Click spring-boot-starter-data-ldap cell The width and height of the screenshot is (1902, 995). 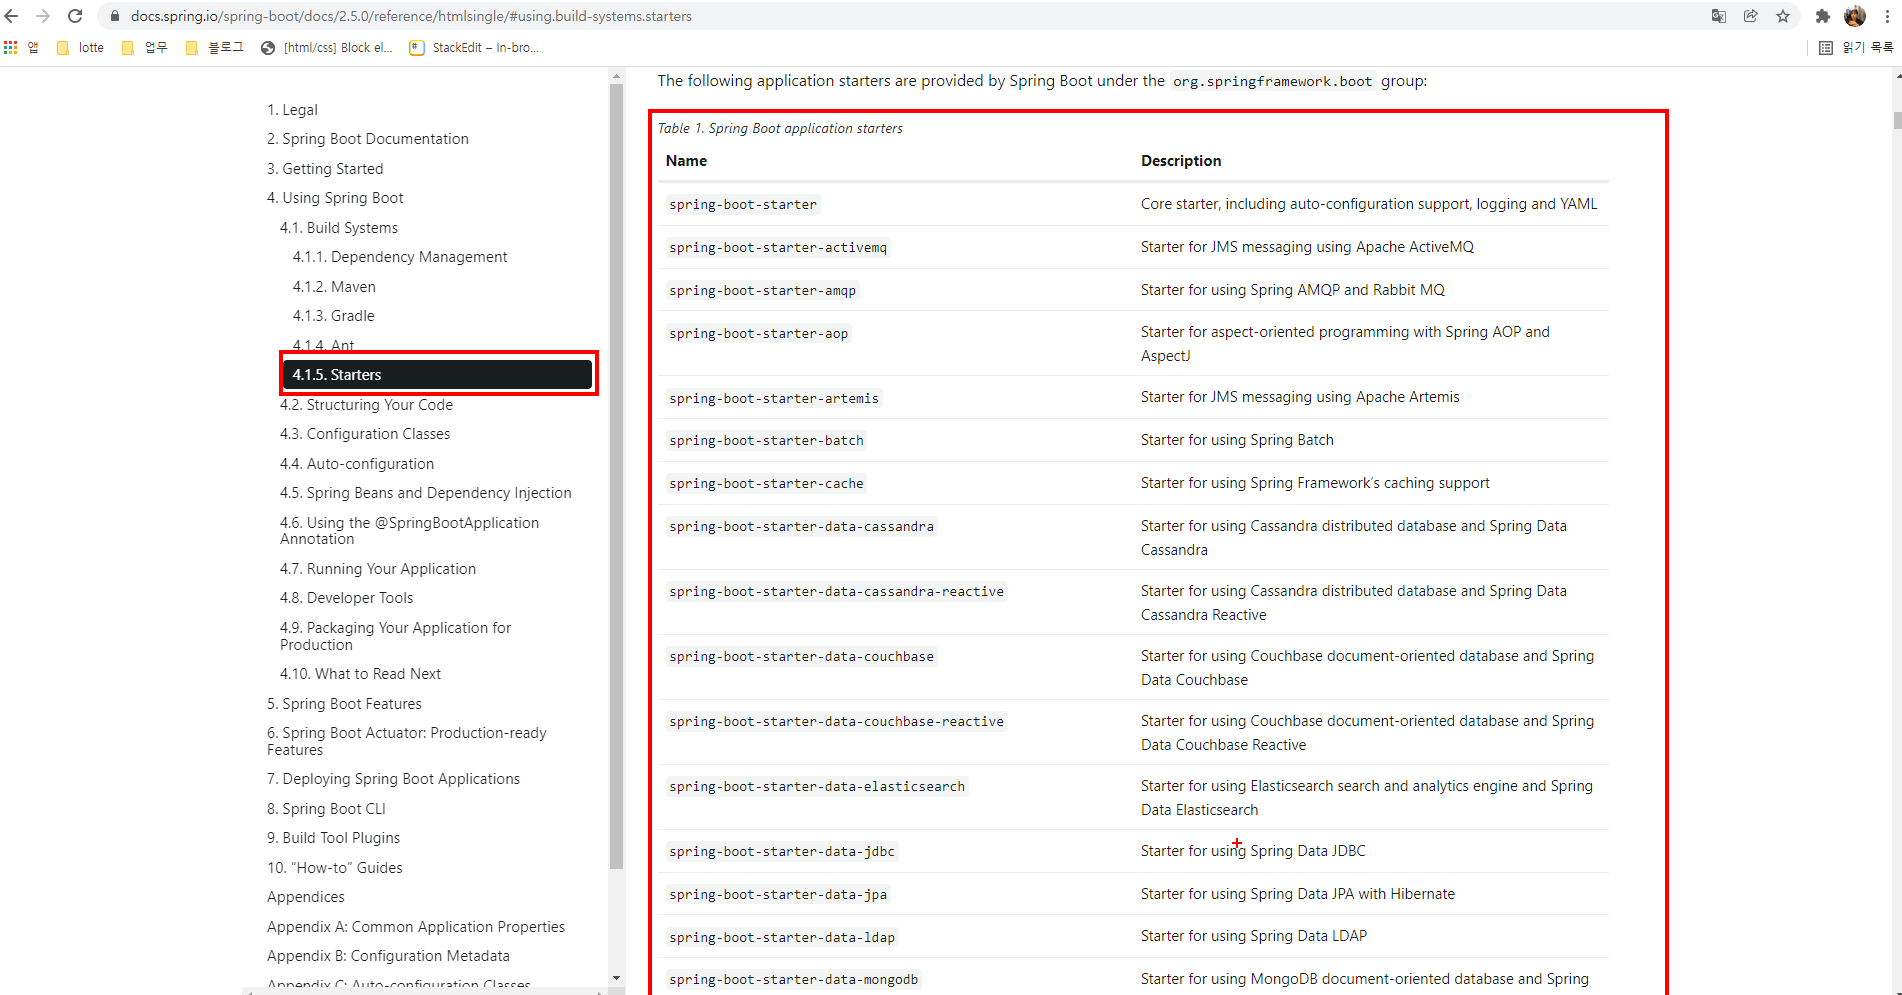click(x=782, y=937)
